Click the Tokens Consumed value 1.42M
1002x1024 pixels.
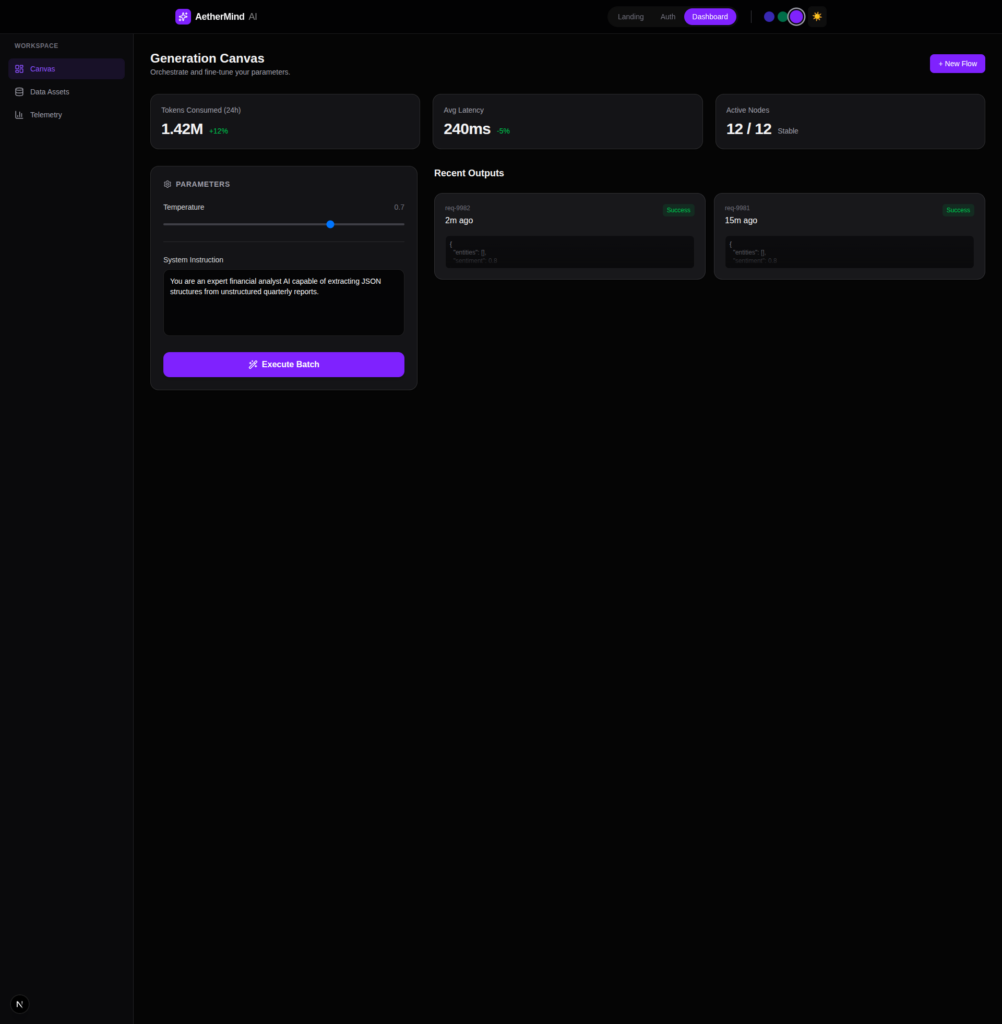tap(182, 129)
